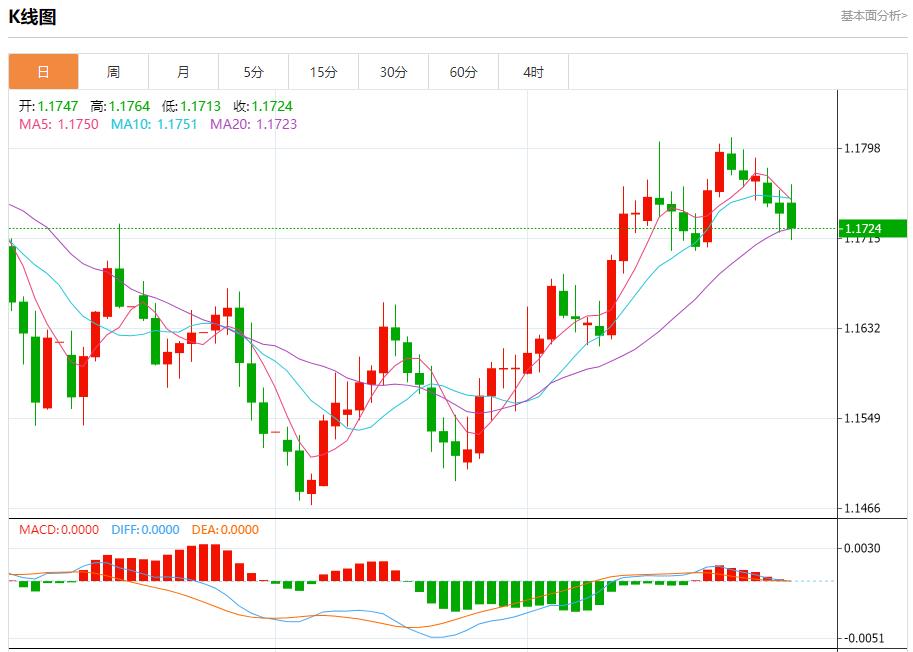Click the DIFF indicator label
Image resolution: width=913 pixels, height=652 pixels.
tap(144, 530)
